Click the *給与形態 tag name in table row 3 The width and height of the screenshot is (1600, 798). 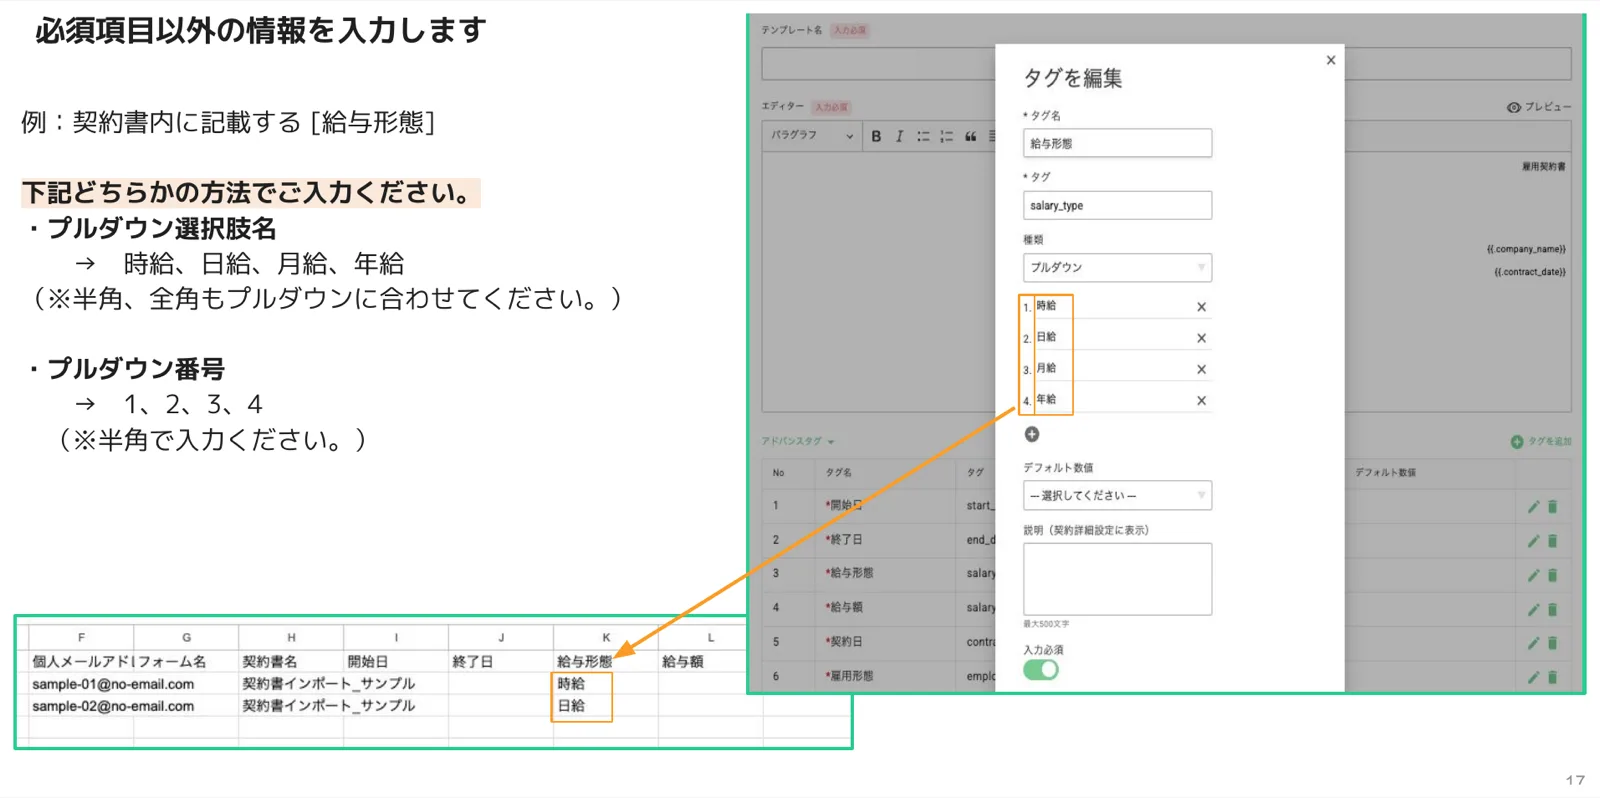point(850,573)
